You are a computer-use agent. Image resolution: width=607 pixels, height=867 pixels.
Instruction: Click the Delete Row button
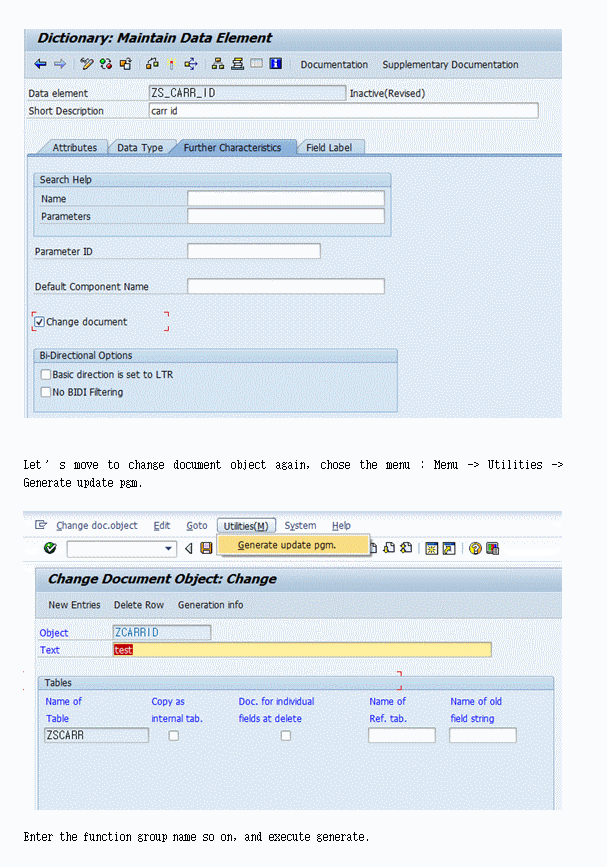[139, 605]
